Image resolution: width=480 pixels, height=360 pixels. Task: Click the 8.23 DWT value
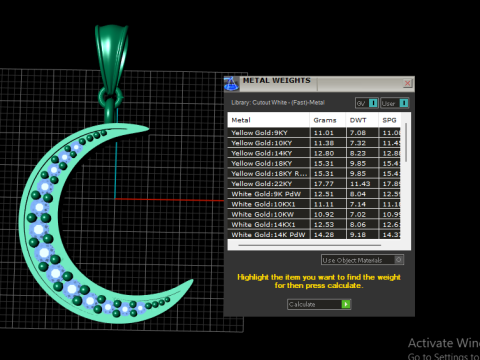pos(358,153)
